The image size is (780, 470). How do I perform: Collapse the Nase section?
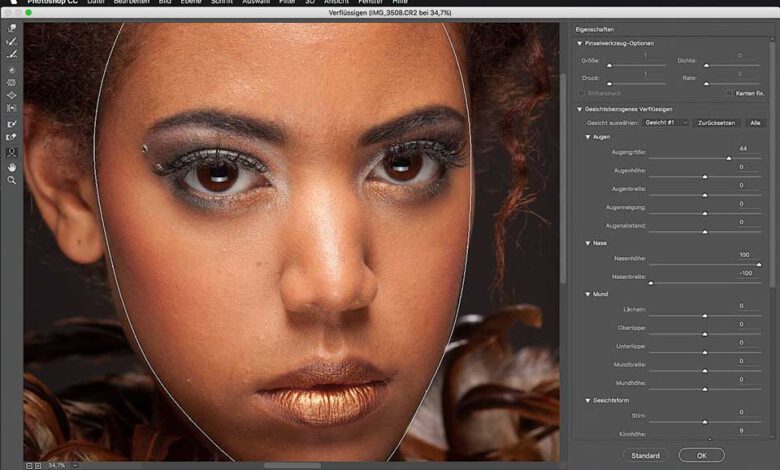pyautogui.click(x=588, y=243)
